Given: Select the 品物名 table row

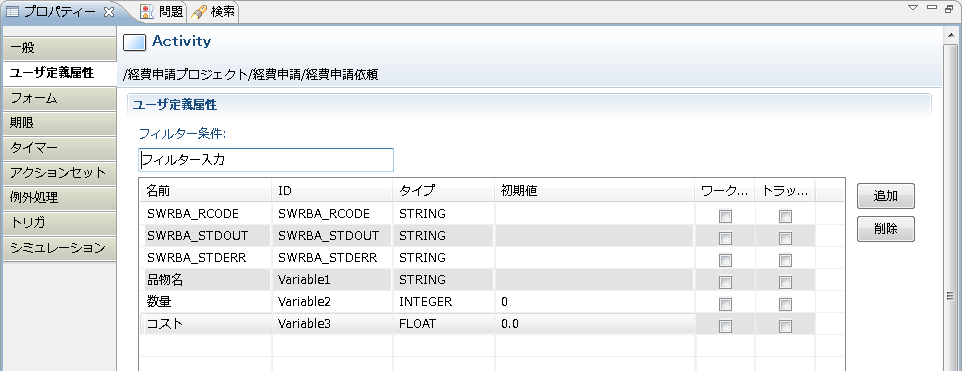Looking at the screenshot, I should pos(477,280).
